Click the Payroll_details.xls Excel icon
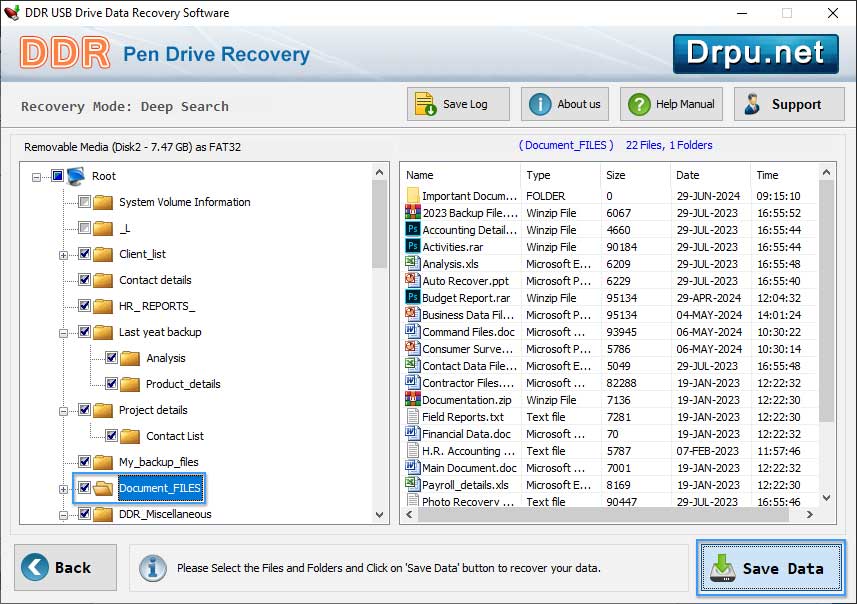The height and width of the screenshot is (604, 857). click(412, 484)
